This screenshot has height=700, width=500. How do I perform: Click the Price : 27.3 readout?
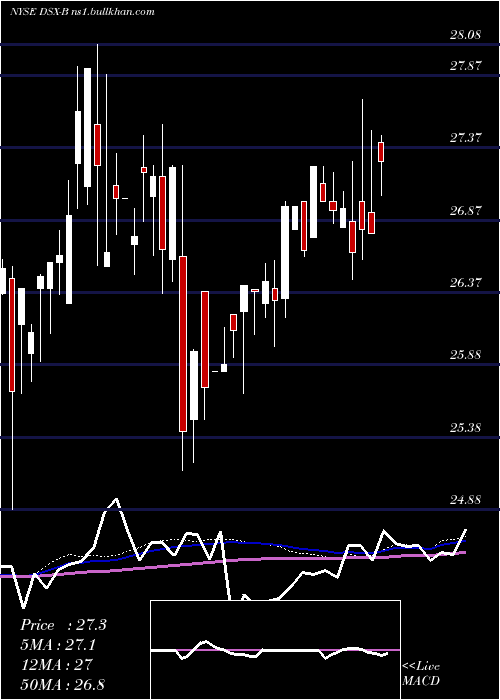coord(63,625)
